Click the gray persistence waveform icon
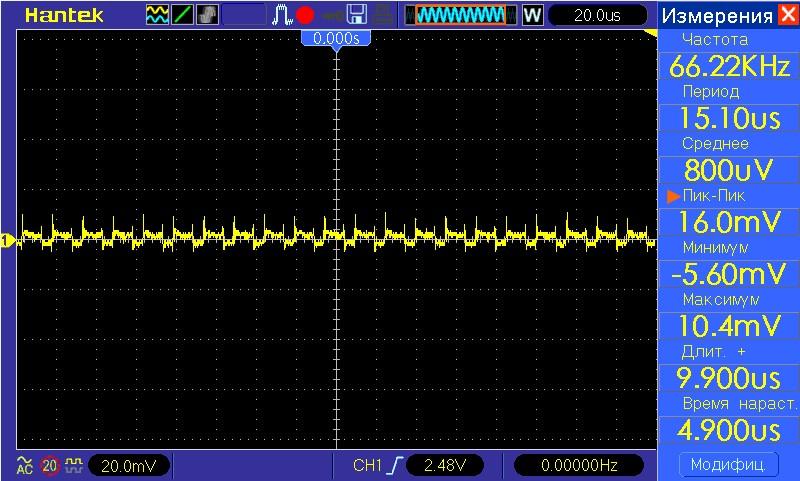The image size is (800, 481). 207,15
